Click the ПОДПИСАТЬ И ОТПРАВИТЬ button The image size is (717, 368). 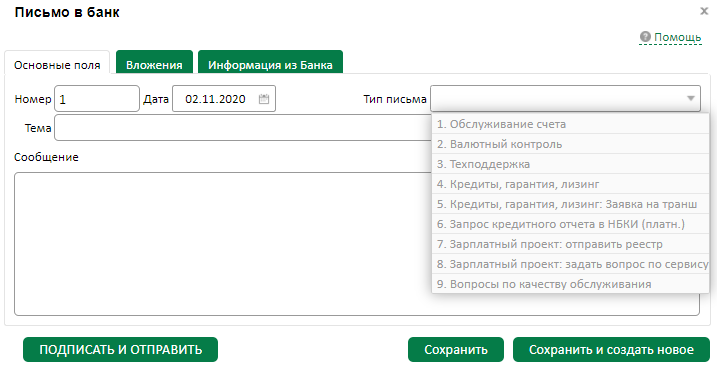click(x=121, y=350)
